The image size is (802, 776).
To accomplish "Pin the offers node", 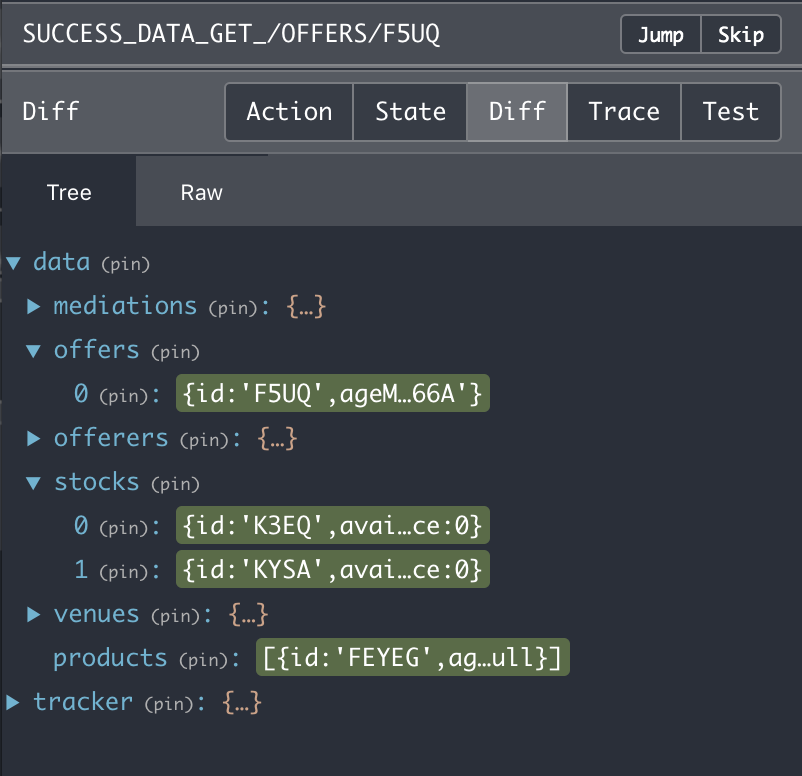I will 175,352.
